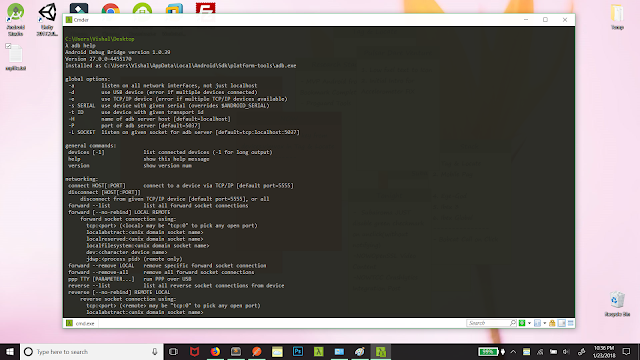Open the Cmder settings hamburger menu
640x360 pixels.
pos(571,323)
